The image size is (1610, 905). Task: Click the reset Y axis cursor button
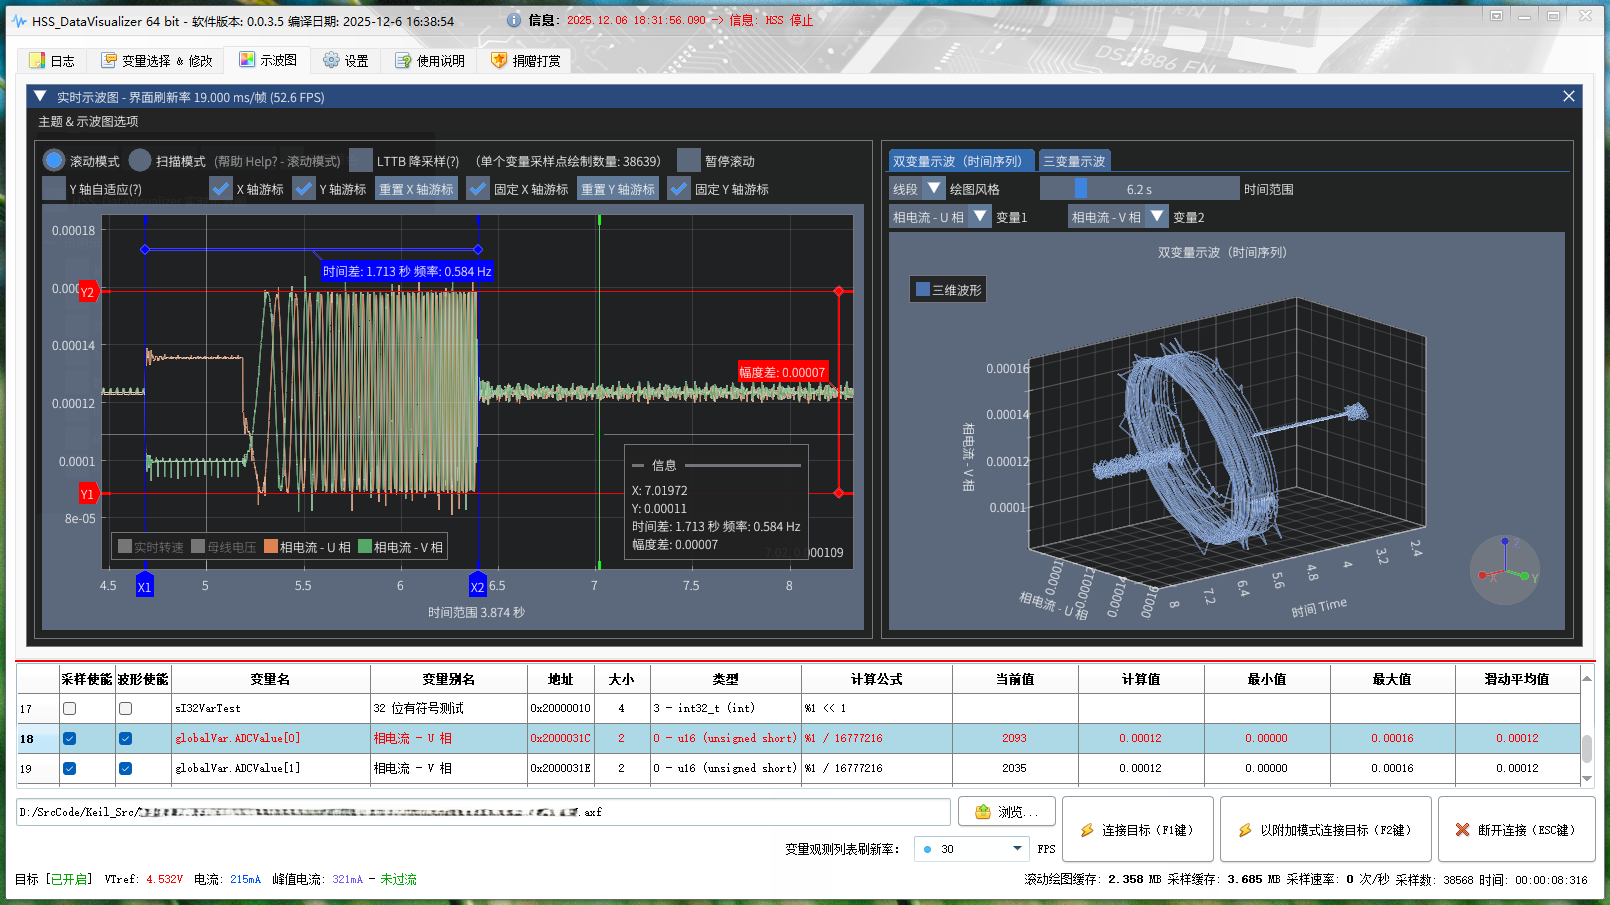point(617,189)
